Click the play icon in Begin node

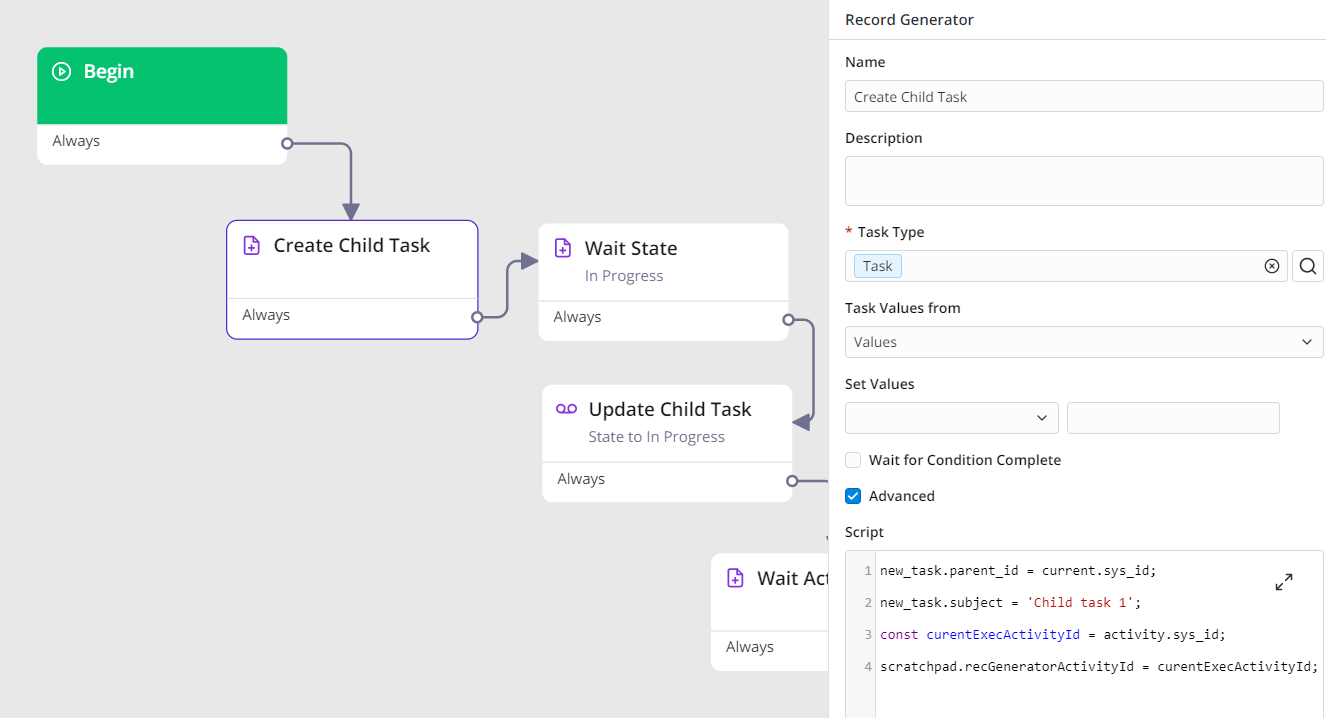pyautogui.click(x=62, y=72)
